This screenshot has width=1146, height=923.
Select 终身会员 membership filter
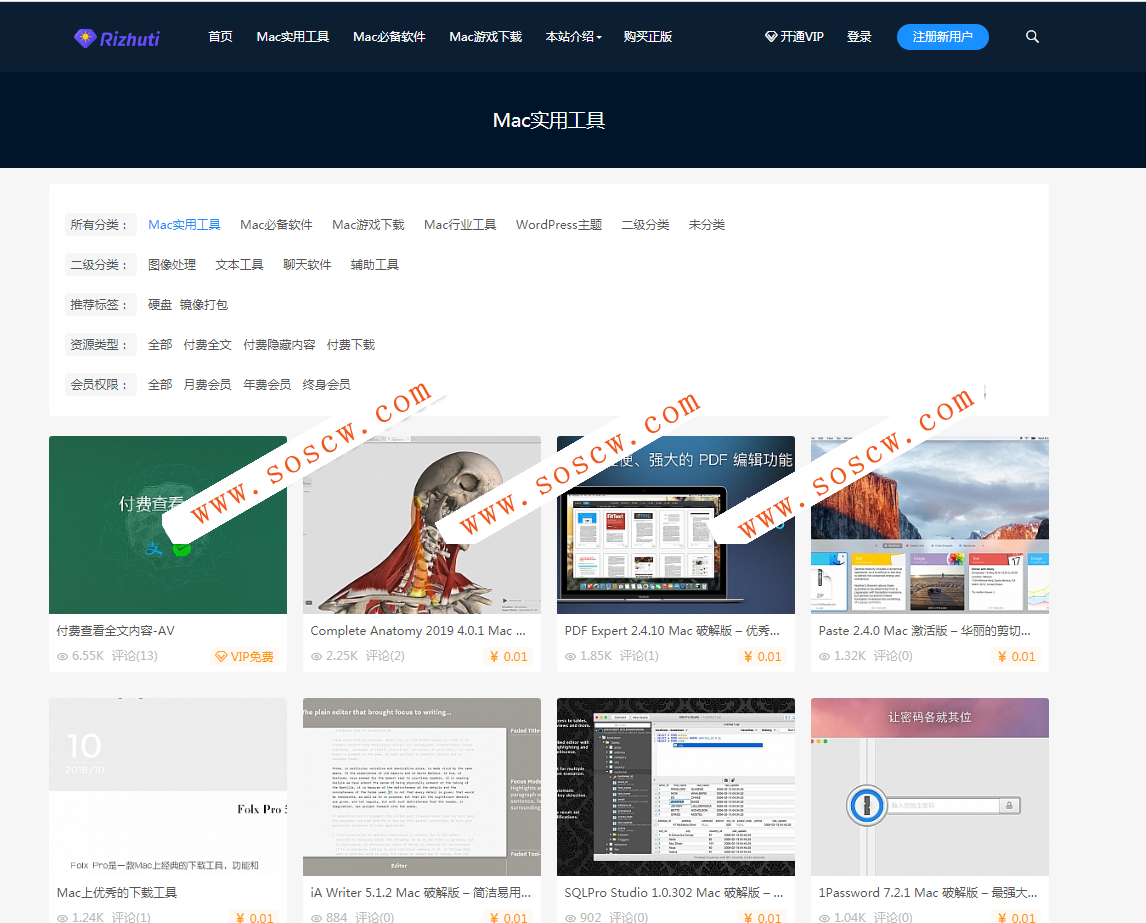coord(327,384)
